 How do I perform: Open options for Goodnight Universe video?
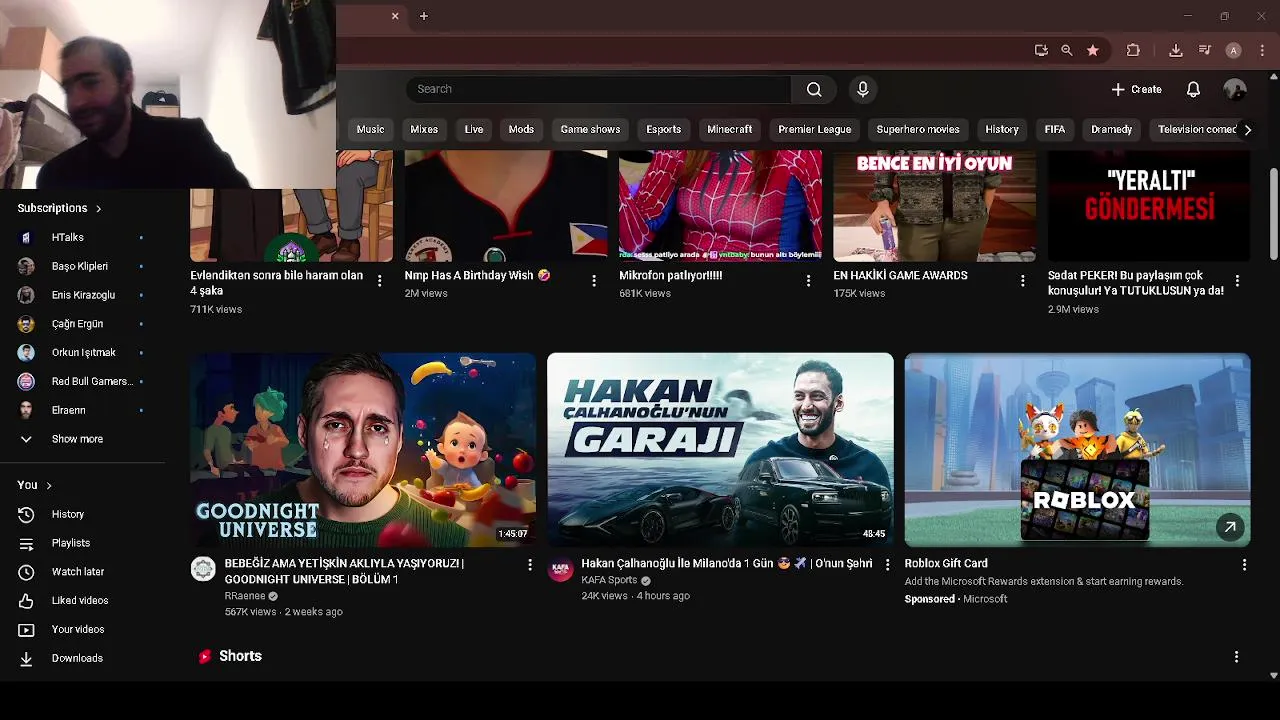pos(530,565)
